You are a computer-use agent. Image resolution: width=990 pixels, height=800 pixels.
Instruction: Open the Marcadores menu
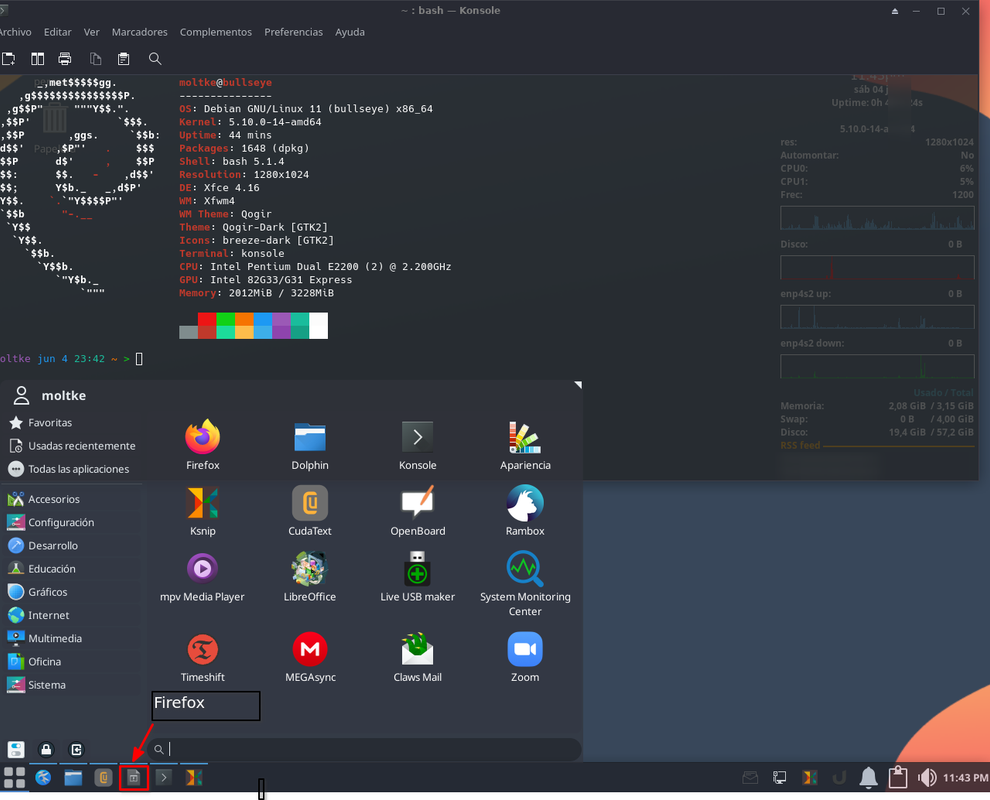coord(140,32)
